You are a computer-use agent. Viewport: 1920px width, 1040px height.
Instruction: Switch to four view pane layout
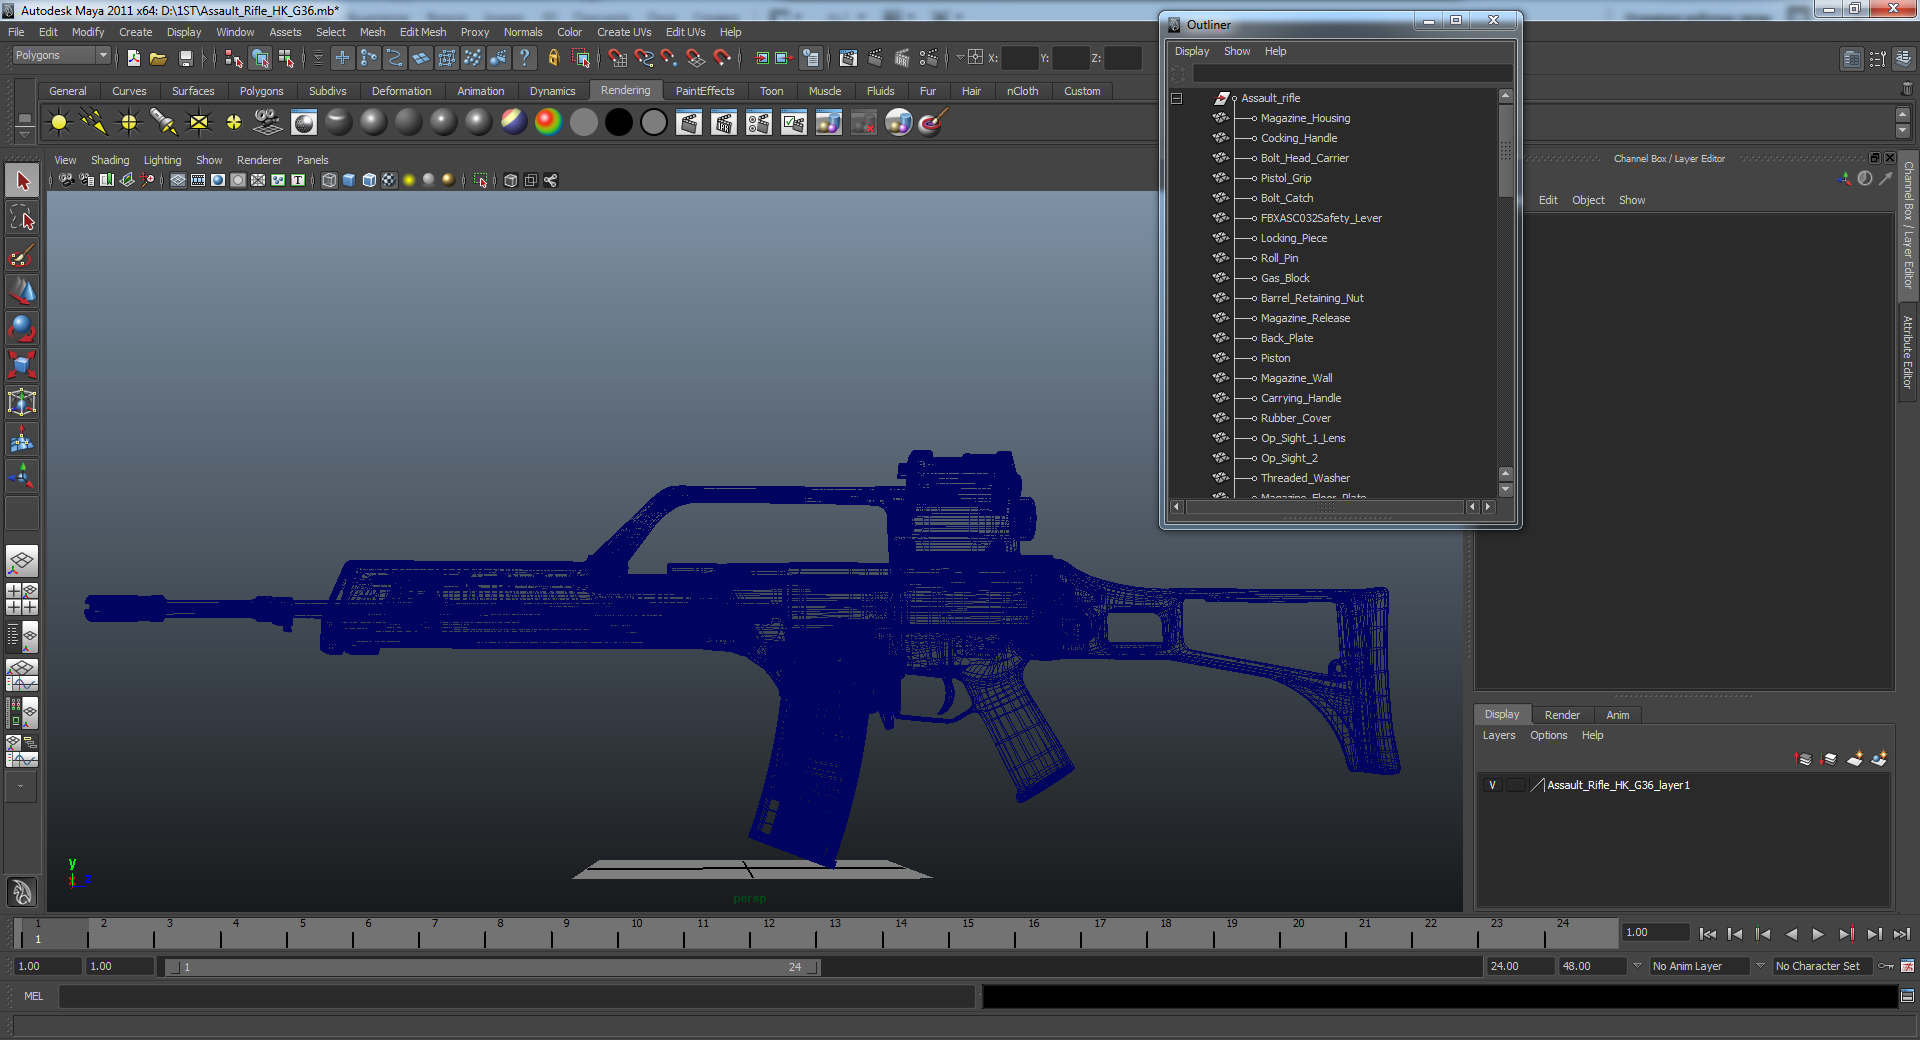pyautogui.click(x=22, y=599)
